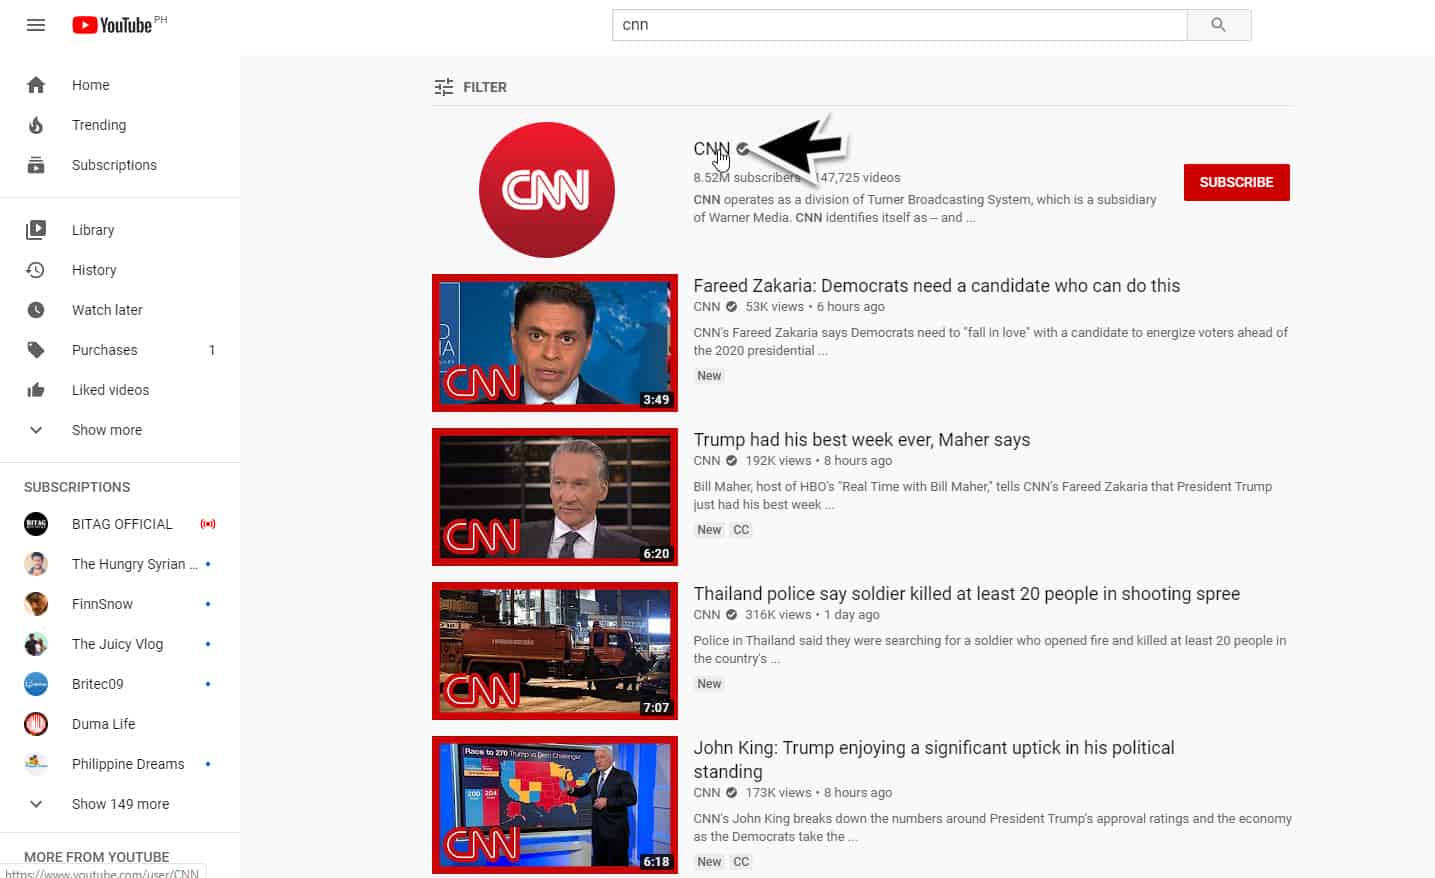Open the hamburger guide menu
This screenshot has width=1435, height=878.
pos(36,25)
